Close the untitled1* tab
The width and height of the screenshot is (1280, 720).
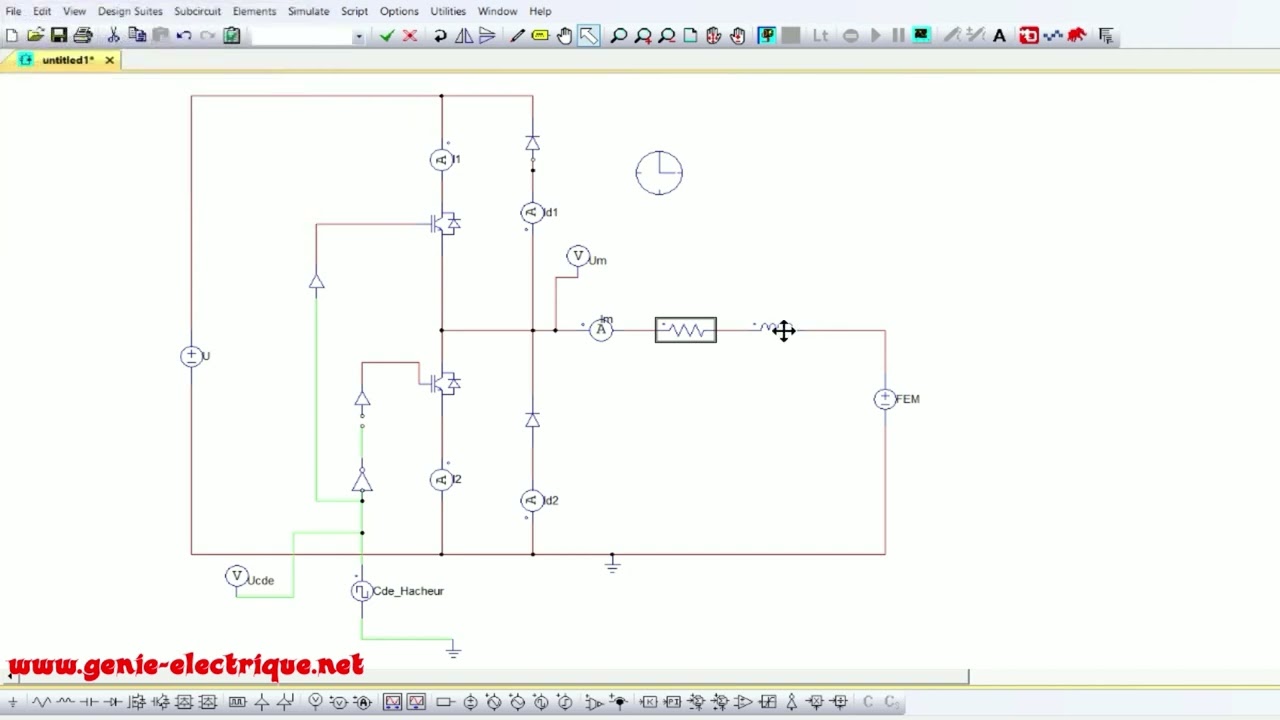coord(109,60)
